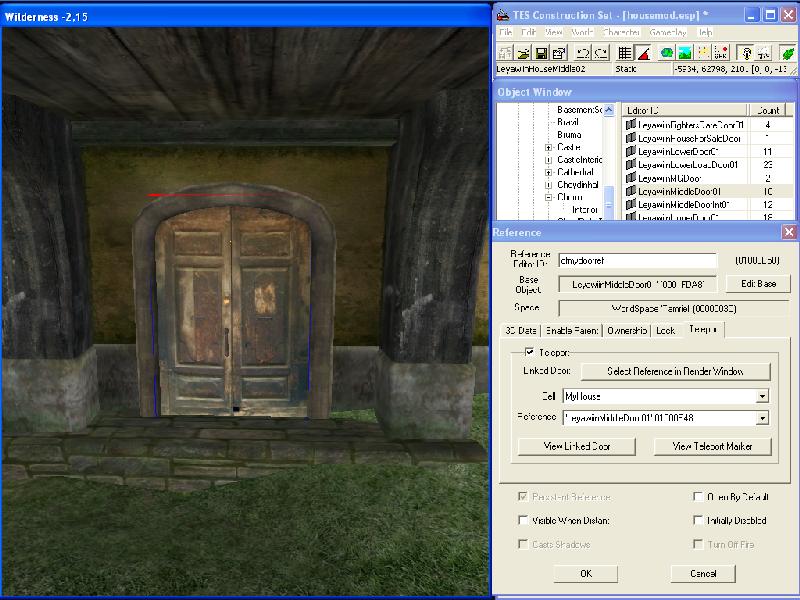Click the Fog toggle toolbar icon
The image size is (800, 600).
(764, 53)
